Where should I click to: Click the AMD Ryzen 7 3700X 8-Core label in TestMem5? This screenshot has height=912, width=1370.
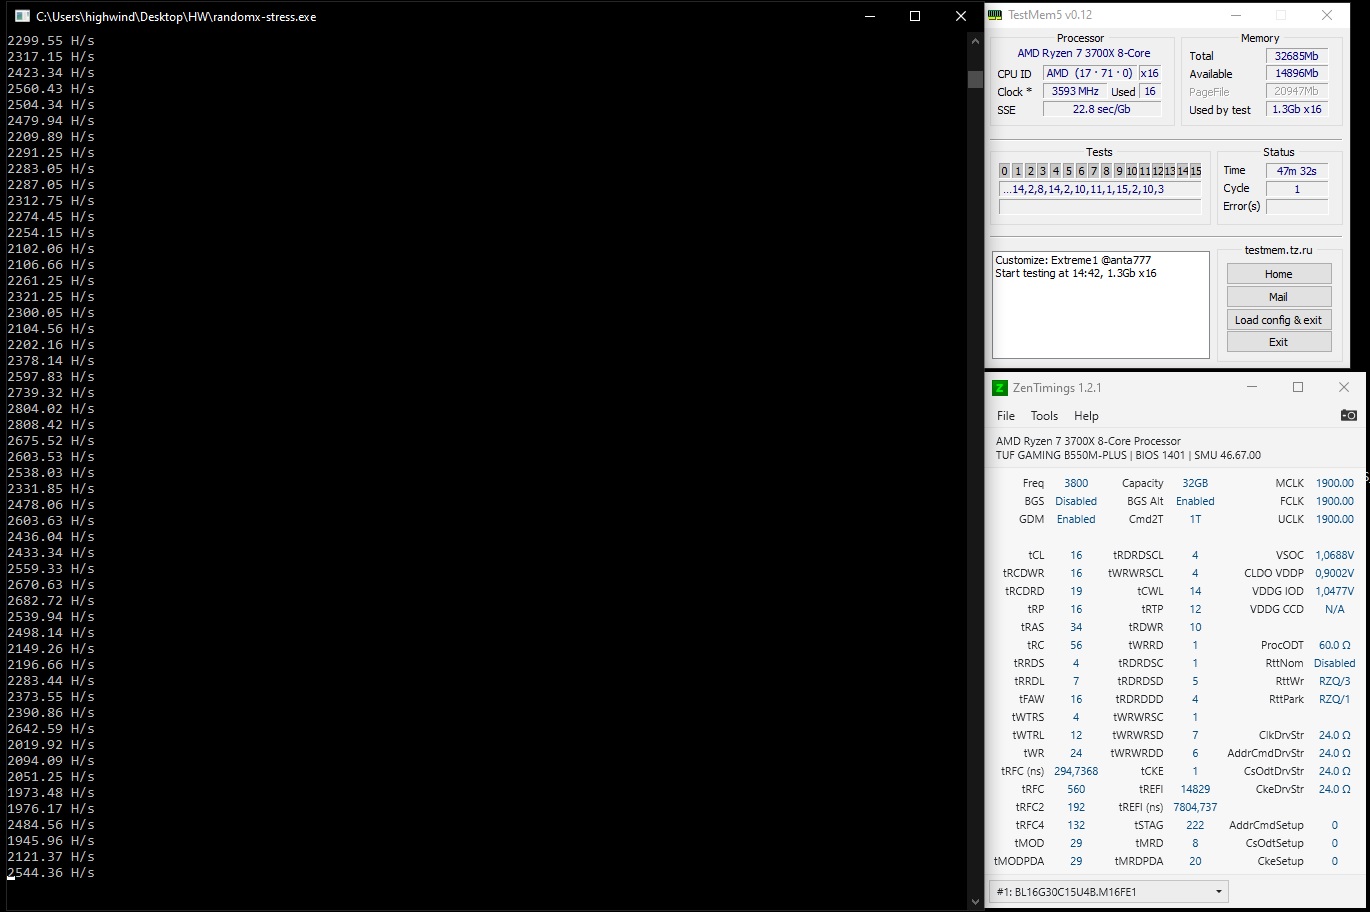point(1084,54)
